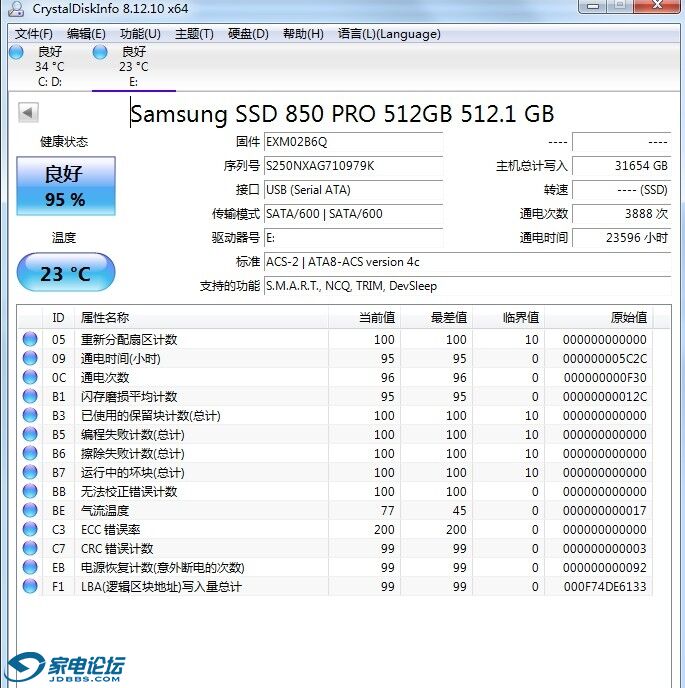Screen dimensions: 685x688
Task: Click status orb for attribute 0C 通电次数
Action: coord(30,377)
